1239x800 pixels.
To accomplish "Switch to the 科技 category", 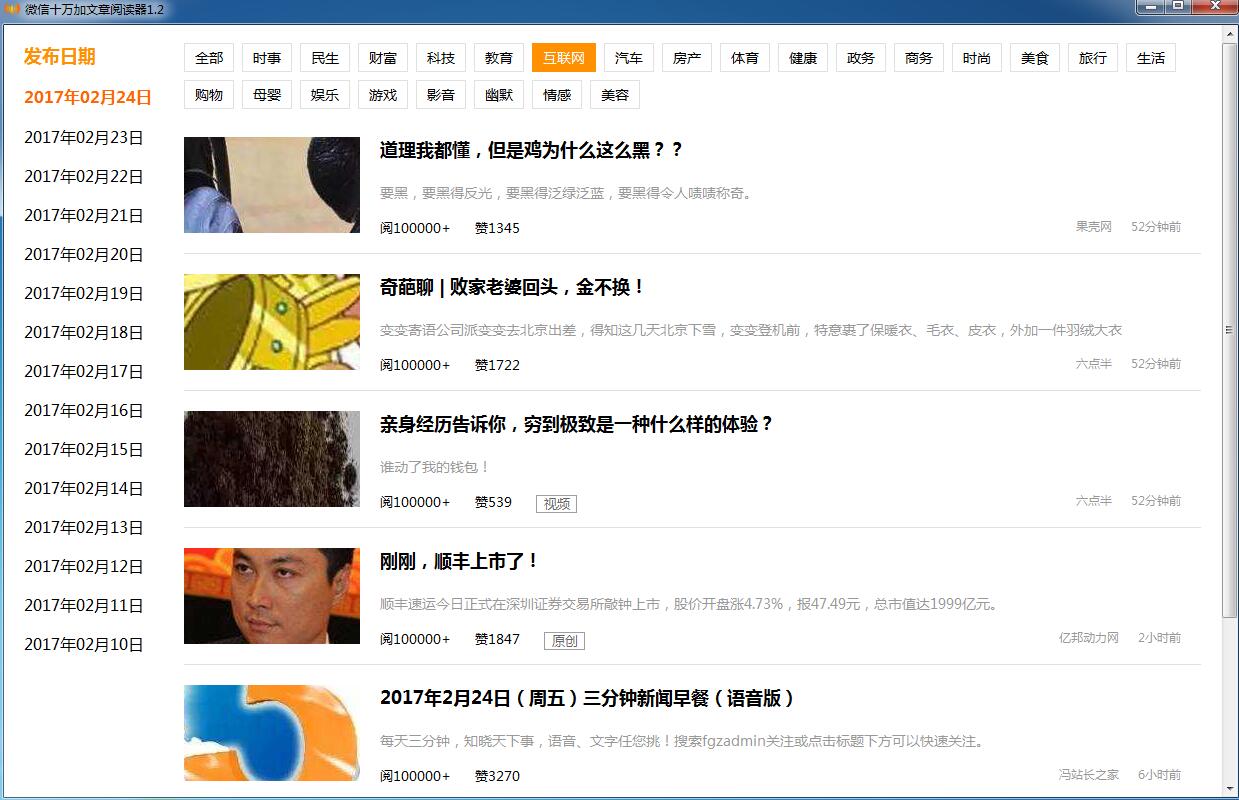I will (x=441, y=58).
